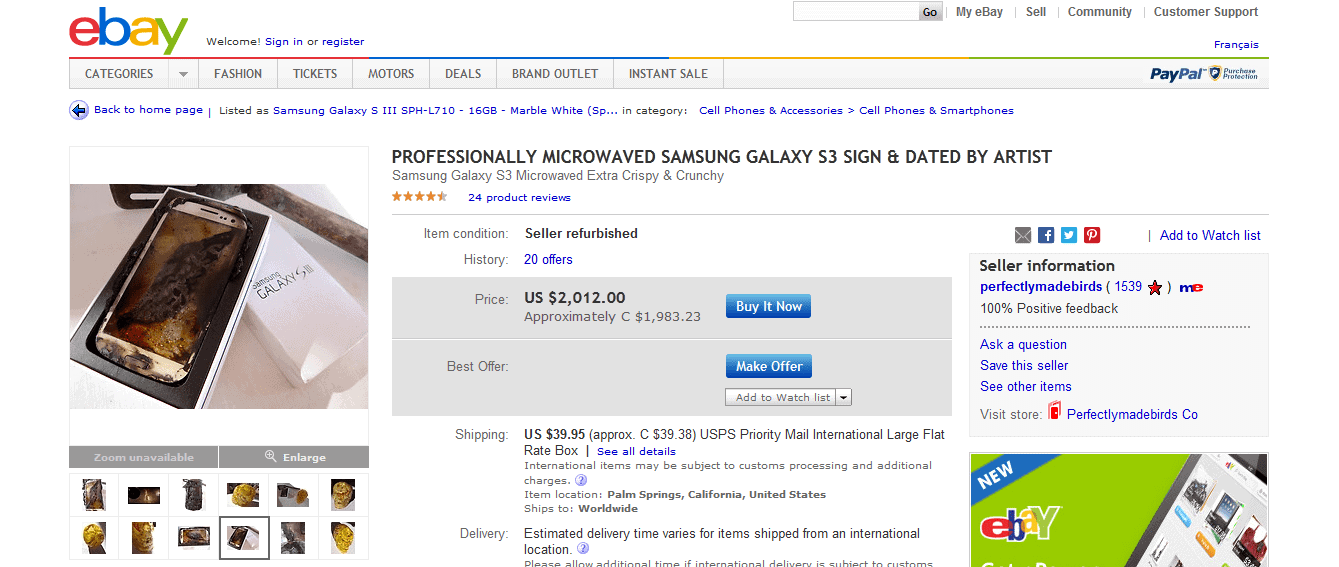This screenshot has width=1339, height=567.
Task: Open the Add to Watch list dropdown arrow
Action: [844, 397]
